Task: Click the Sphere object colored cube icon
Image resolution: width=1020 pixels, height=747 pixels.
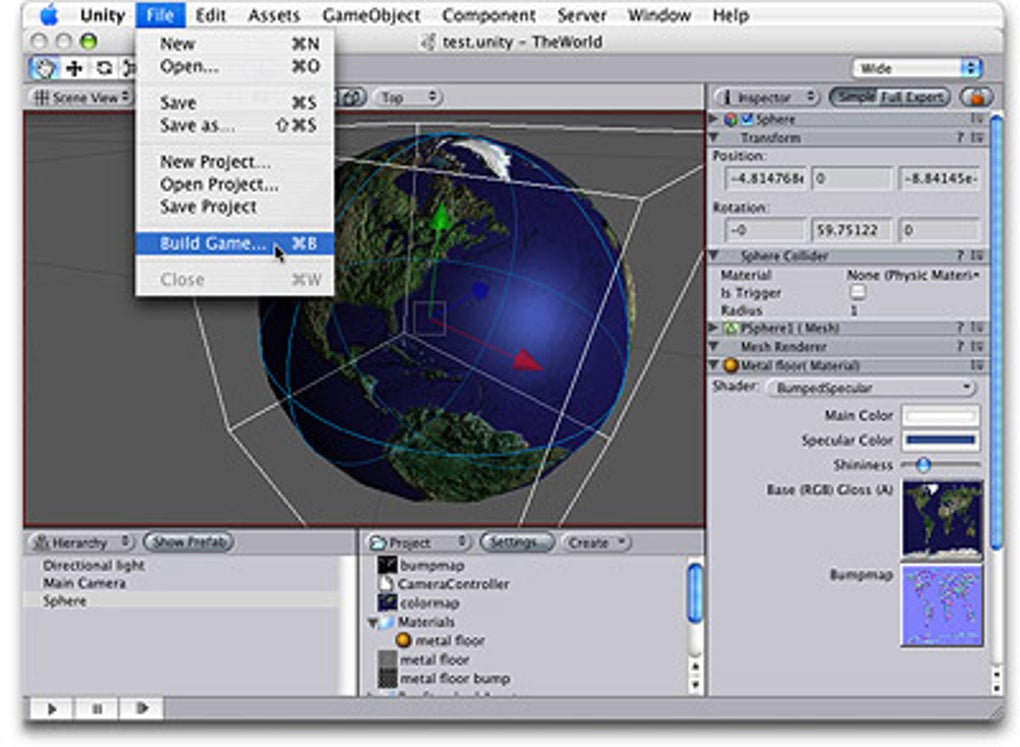Action: (731, 119)
